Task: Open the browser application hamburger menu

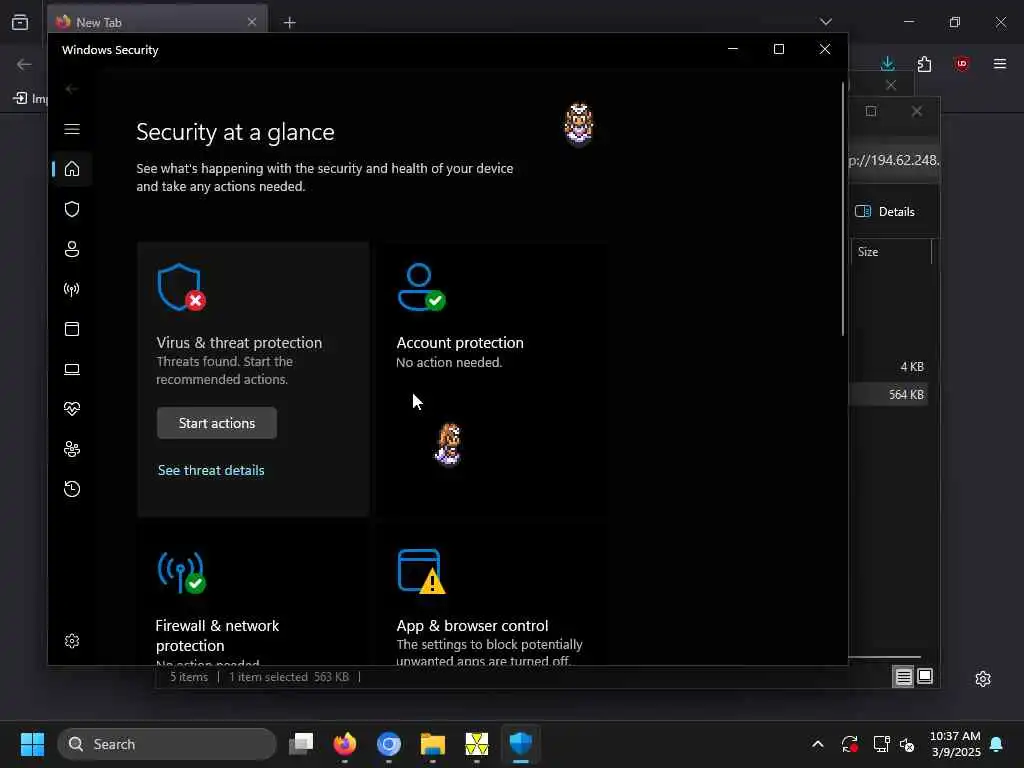Action: pyautogui.click(x=1000, y=64)
